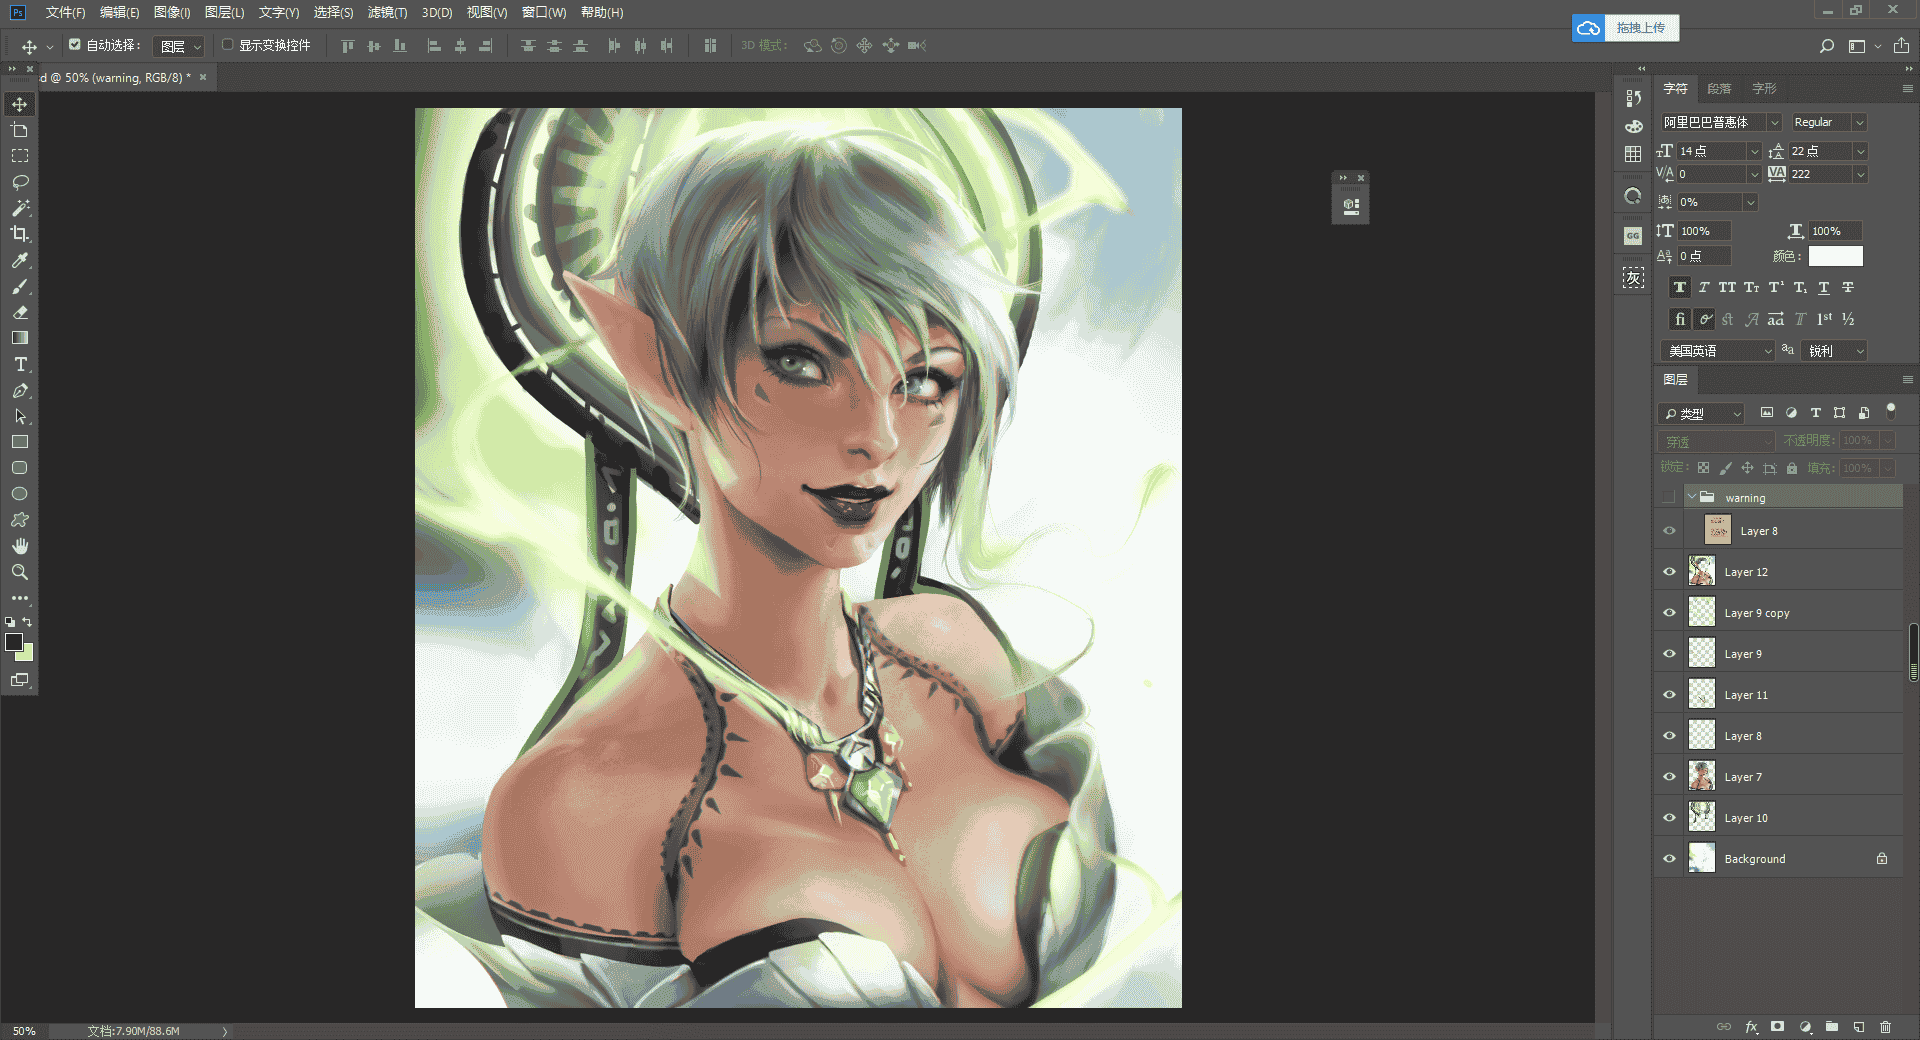Switch to the 段落 tab

pos(1719,88)
